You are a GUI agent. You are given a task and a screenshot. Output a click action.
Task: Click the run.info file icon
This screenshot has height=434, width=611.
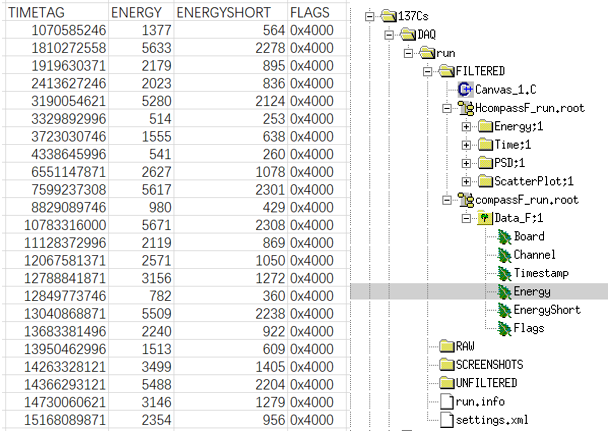click(447, 401)
